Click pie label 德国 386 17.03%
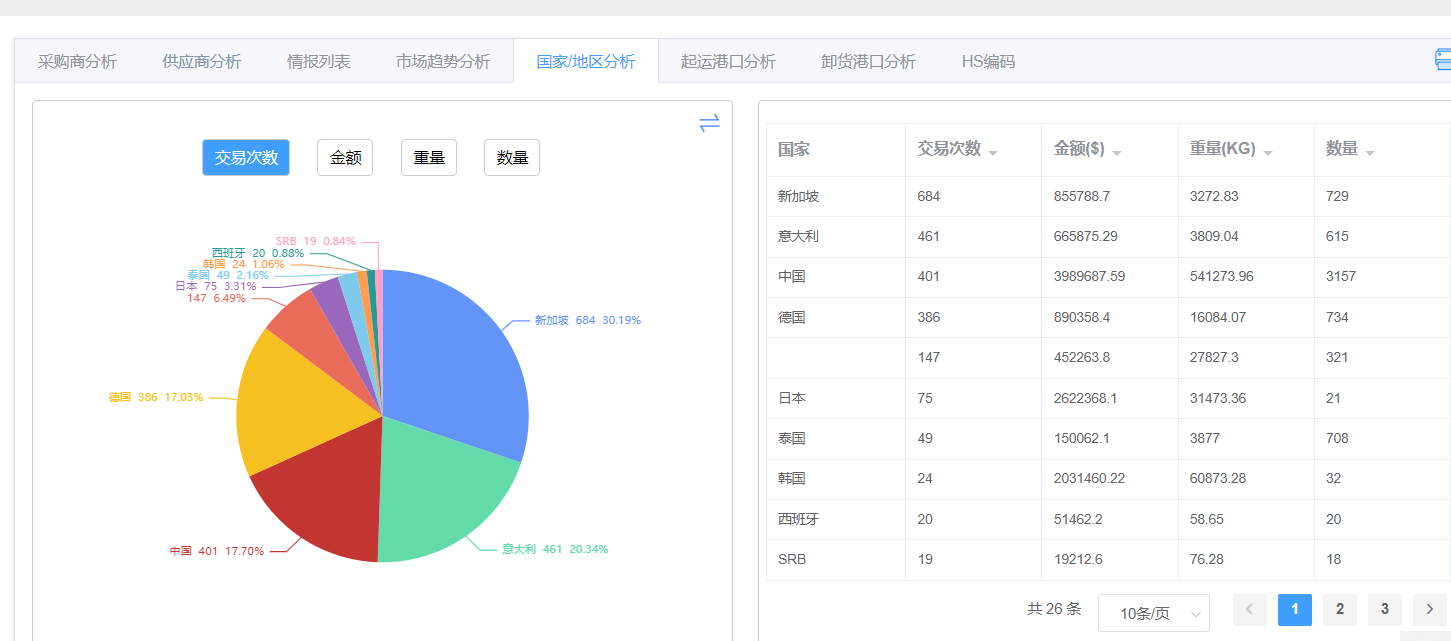The image size is (1451, 641). [156, 397]
